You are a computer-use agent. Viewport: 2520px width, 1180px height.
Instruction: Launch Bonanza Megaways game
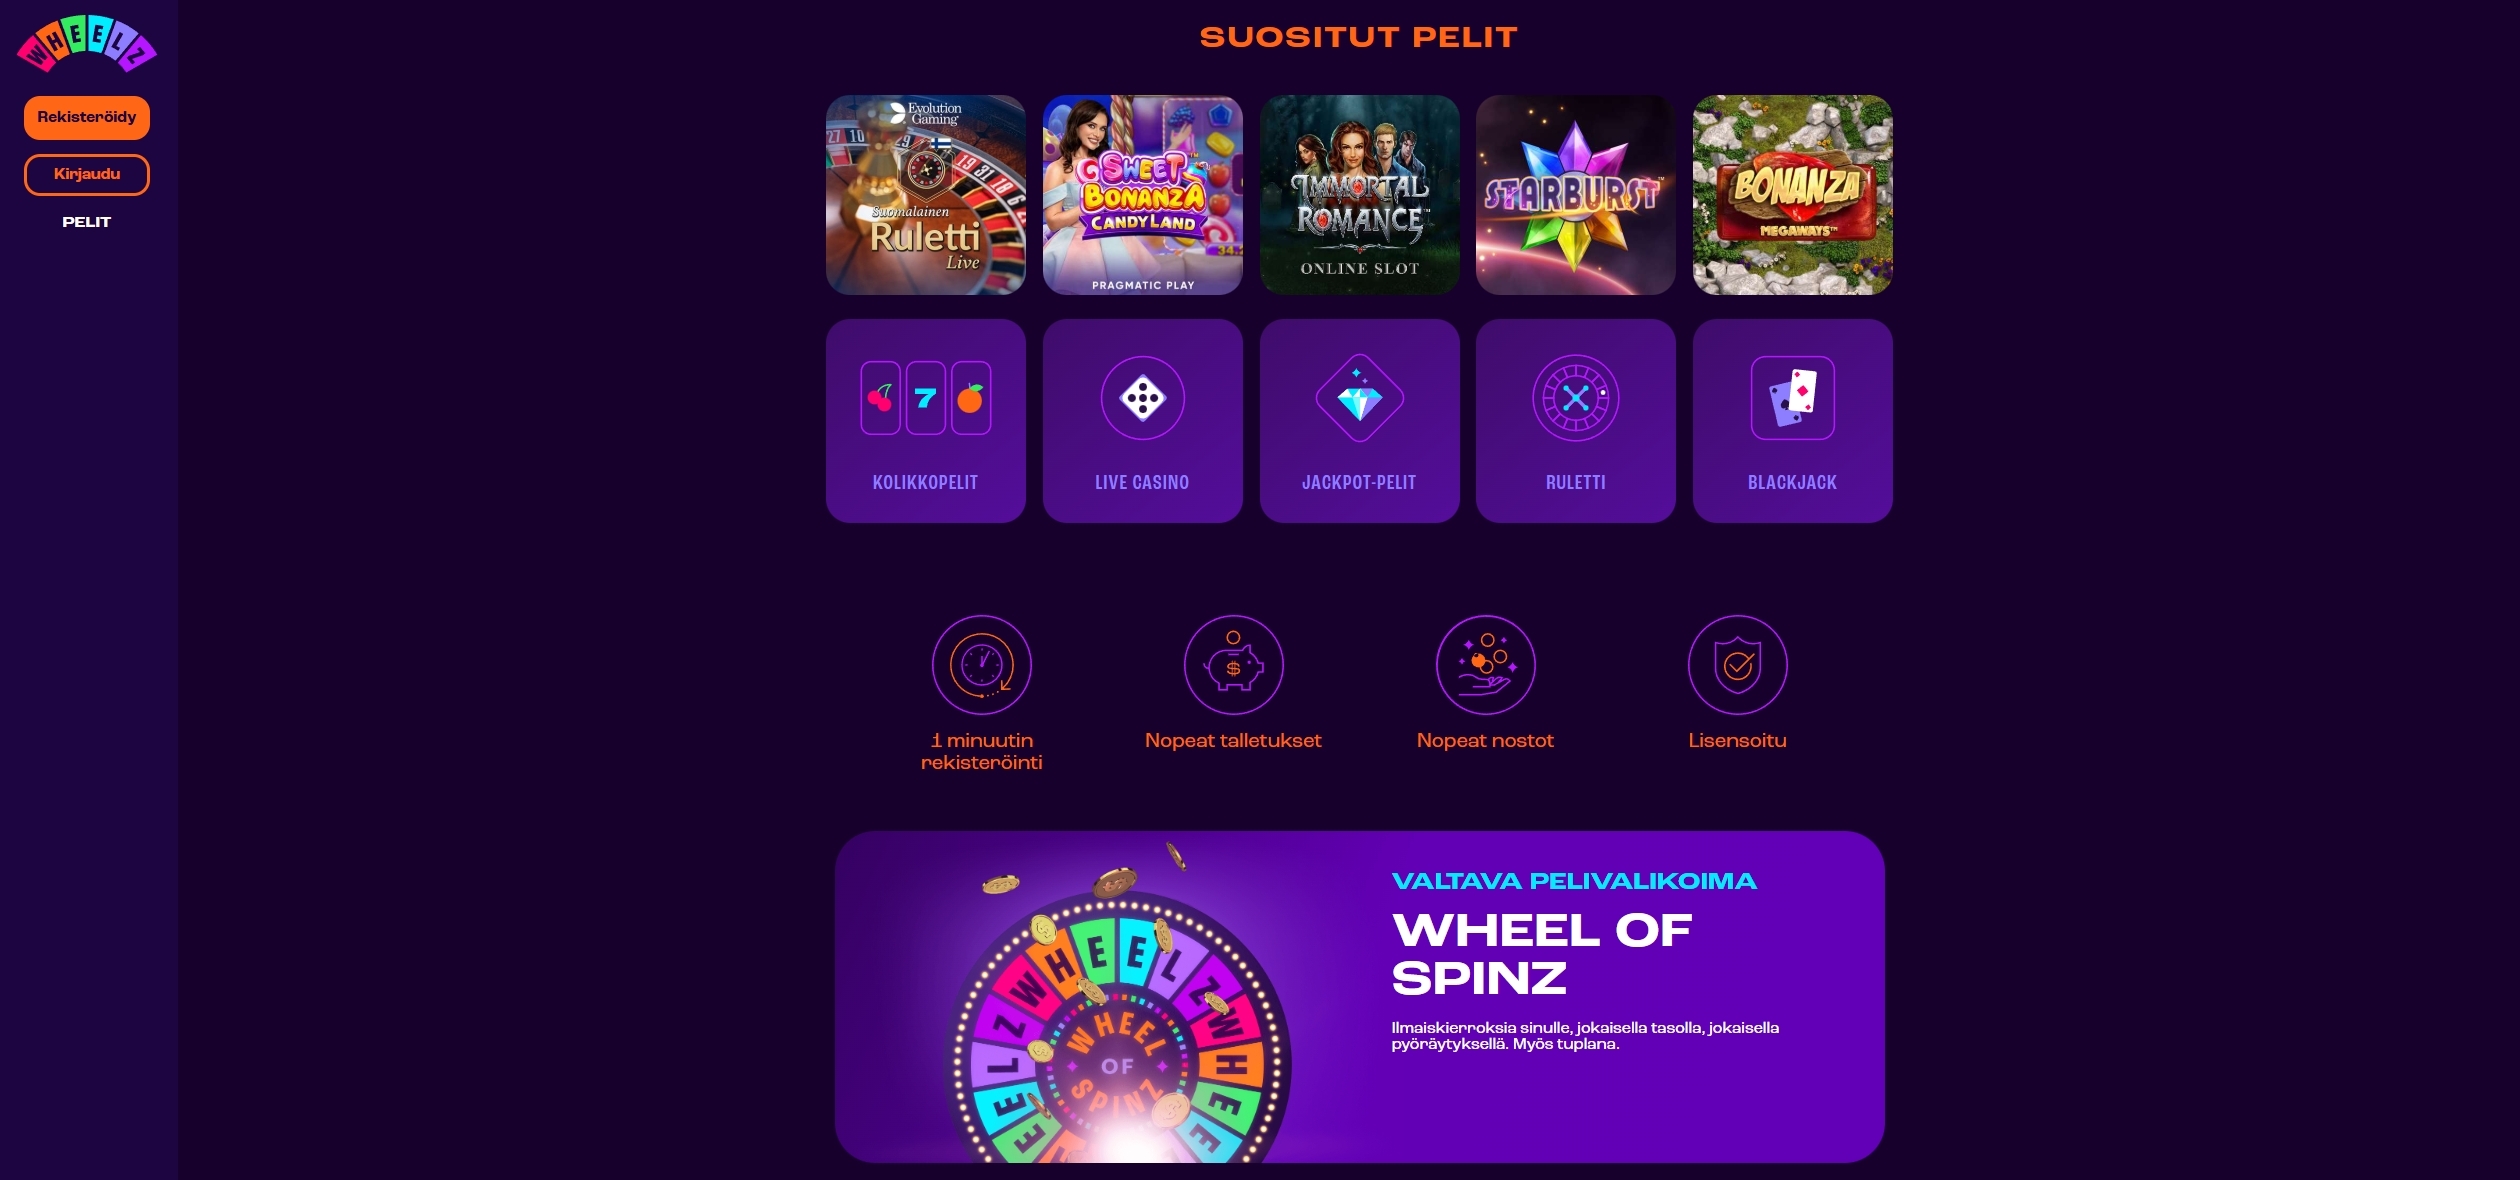(1792, 195)
